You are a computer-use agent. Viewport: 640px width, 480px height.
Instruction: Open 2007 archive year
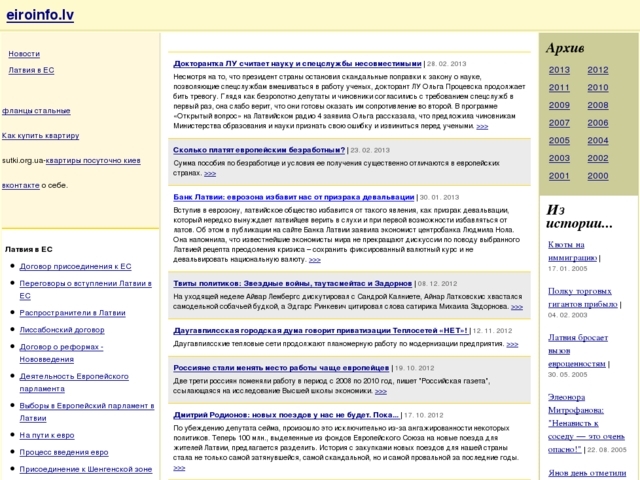[x=559, y=123]
